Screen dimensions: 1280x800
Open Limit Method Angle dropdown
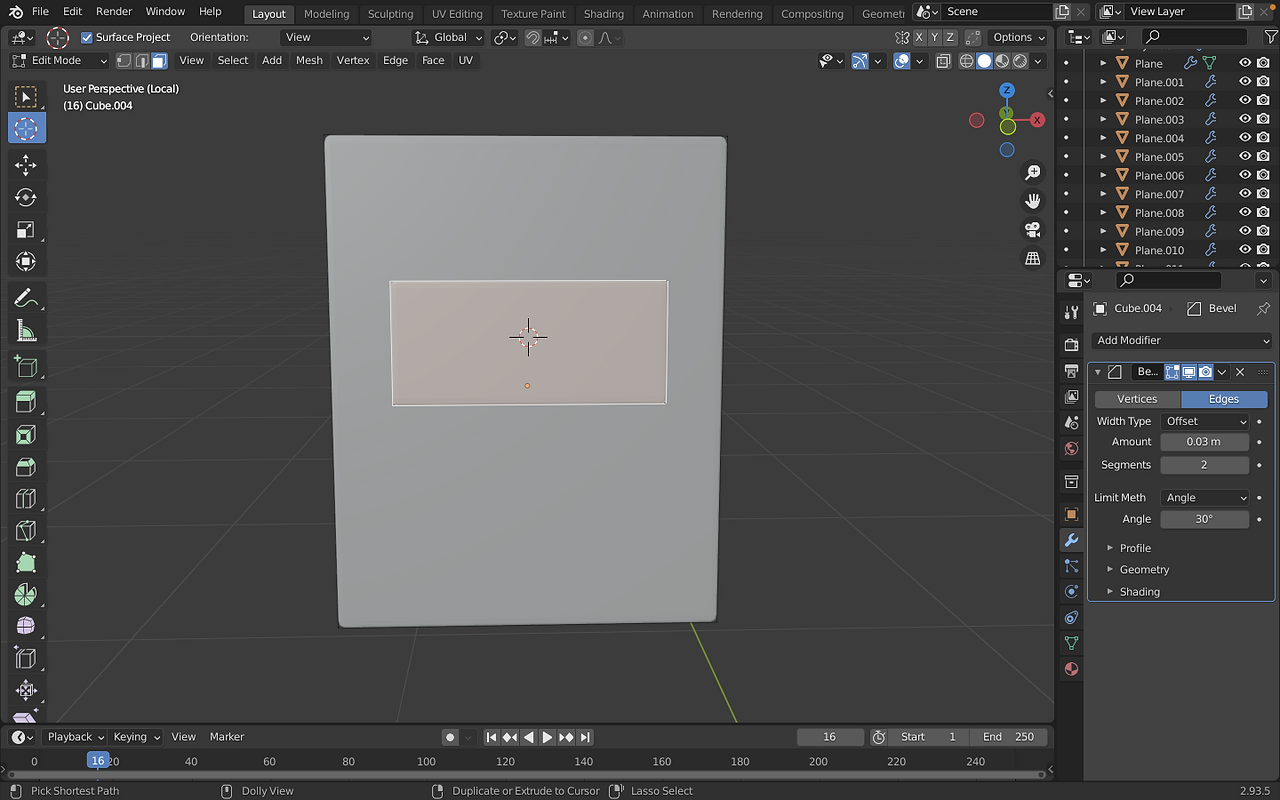[x=1205, y=497]
